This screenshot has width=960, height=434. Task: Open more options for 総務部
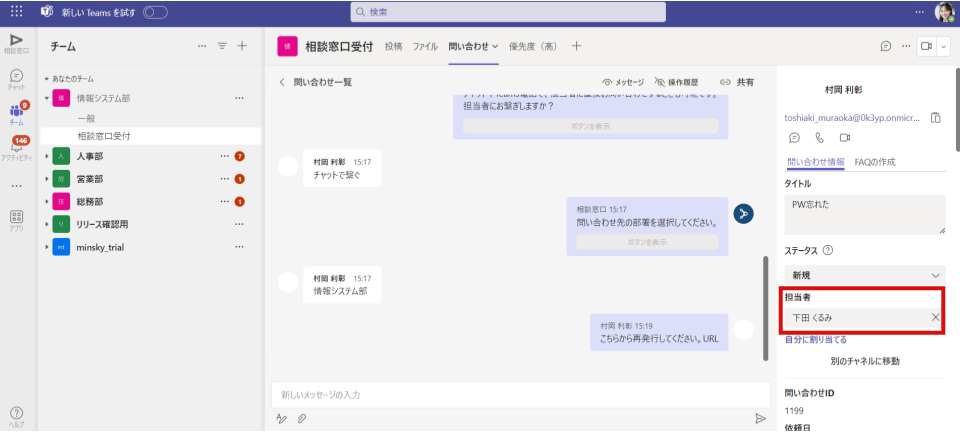click(x=225, y=201)
